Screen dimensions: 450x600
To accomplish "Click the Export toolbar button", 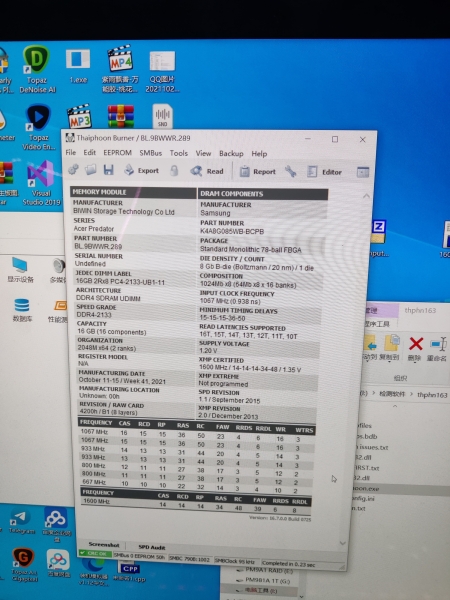I will point(141,170).
